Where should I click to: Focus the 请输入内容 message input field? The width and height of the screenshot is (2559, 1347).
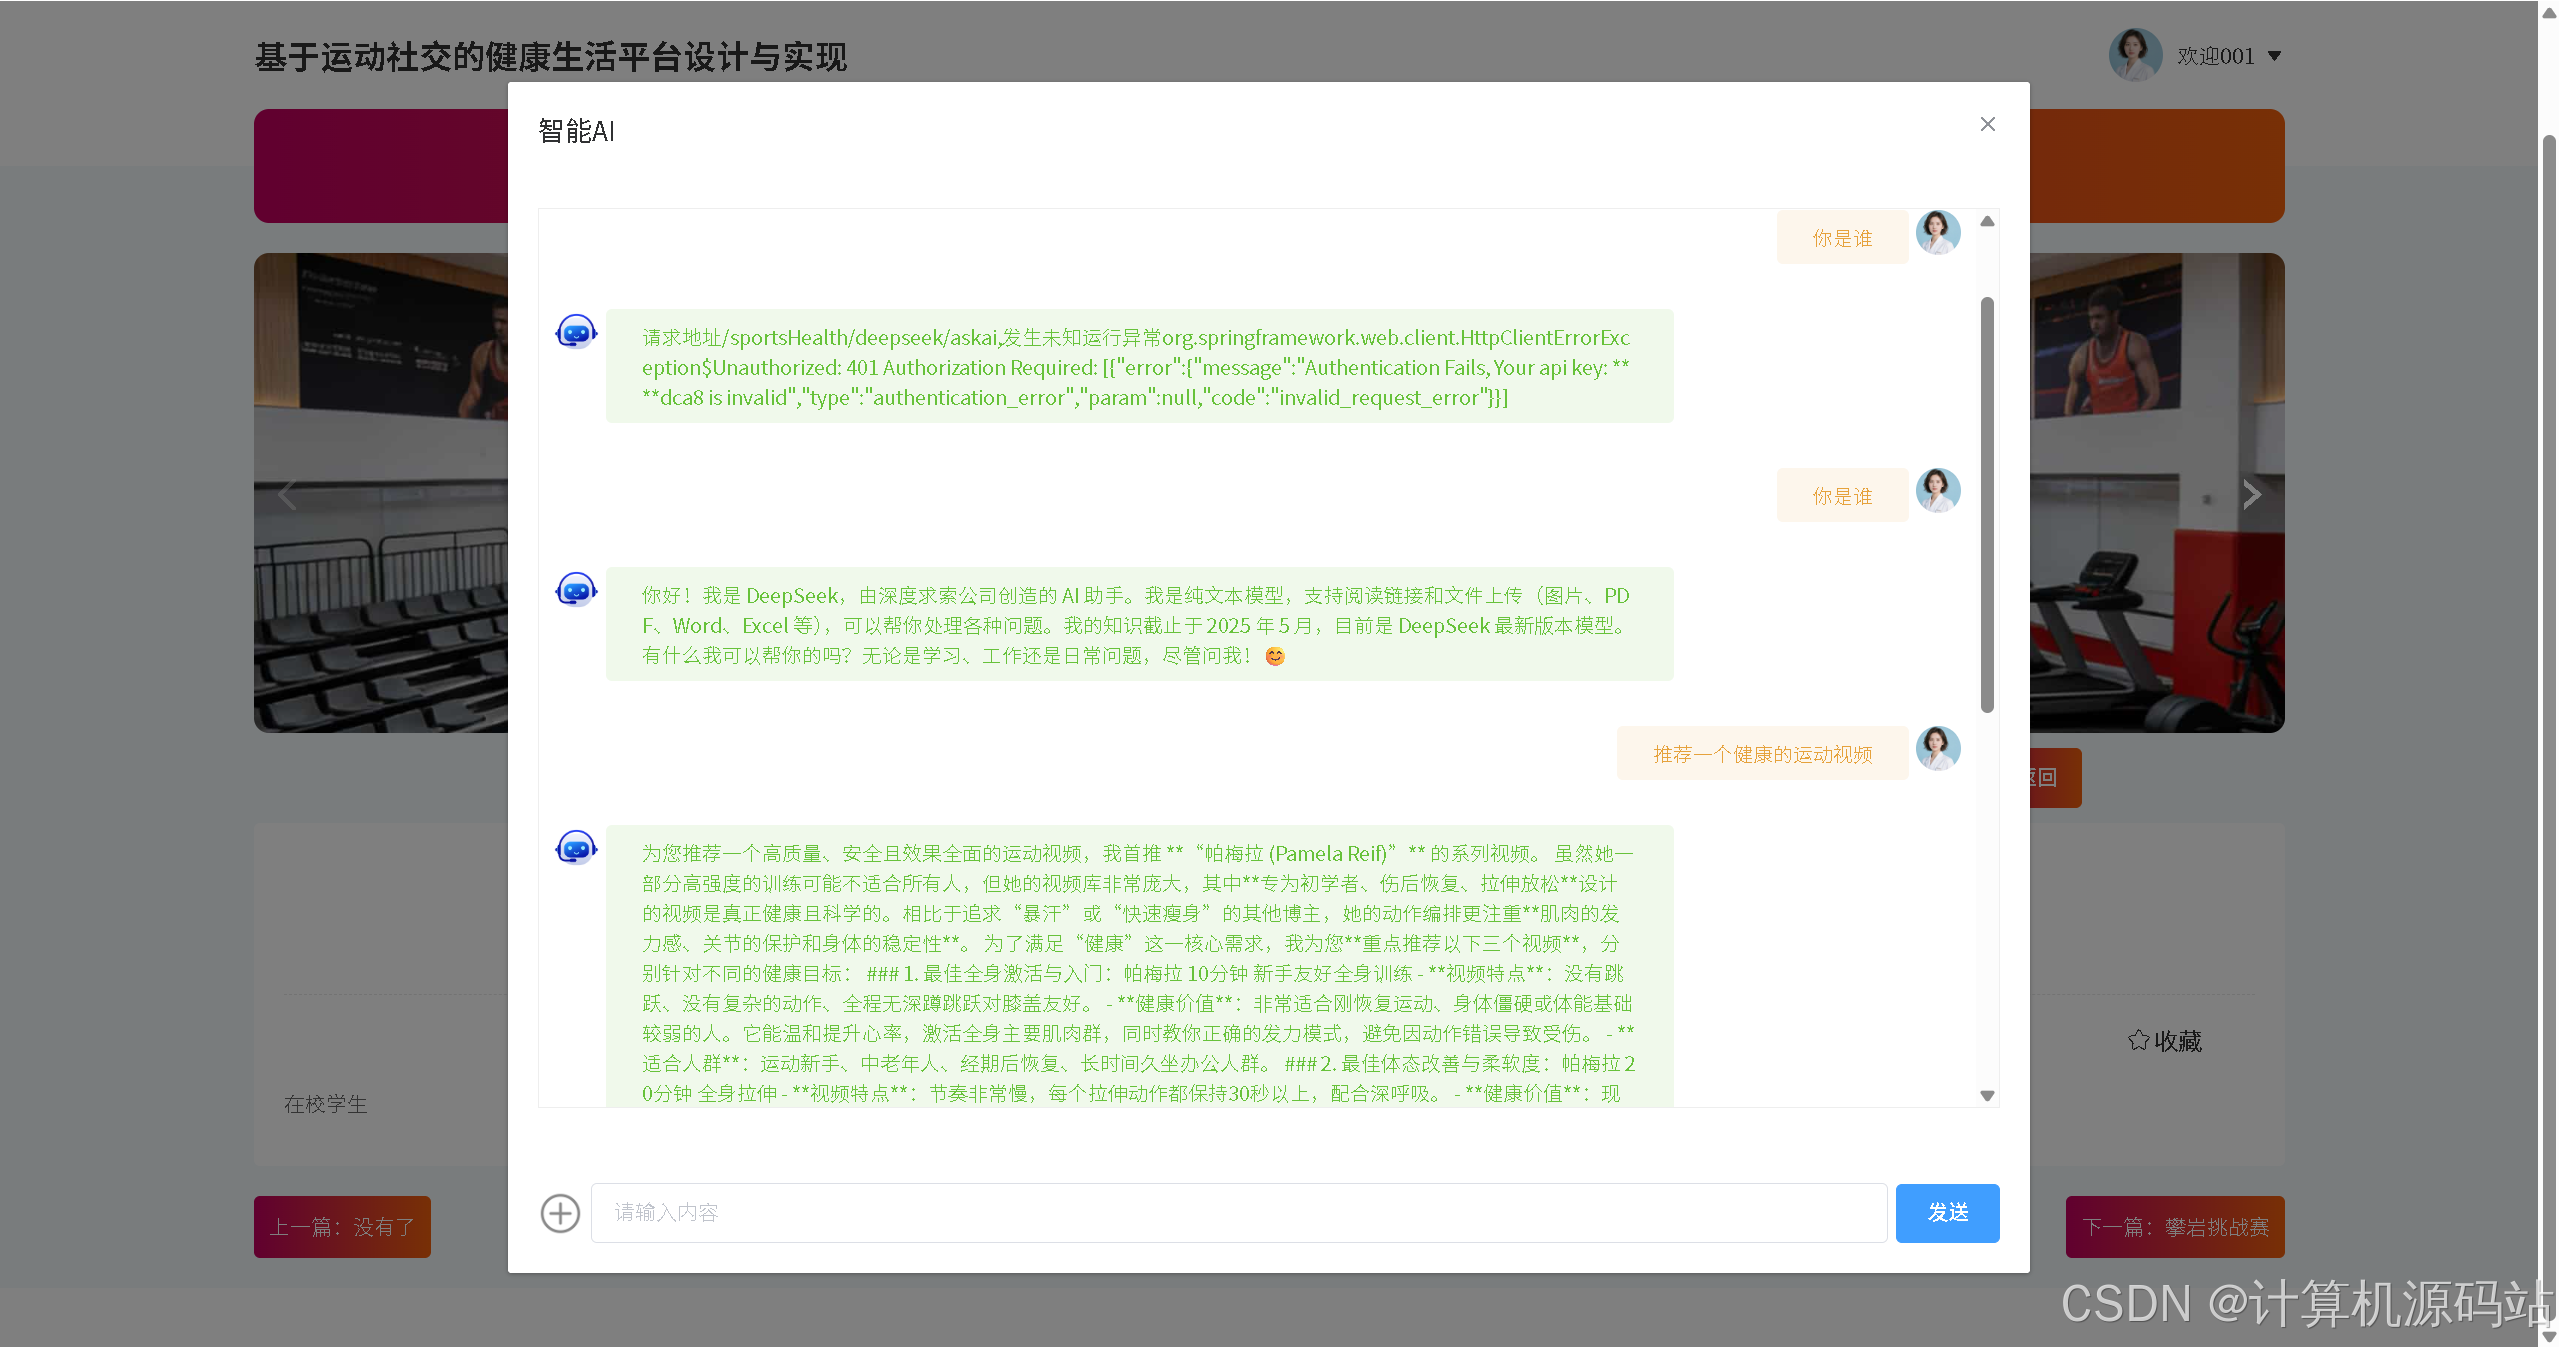point(1238,1213)
